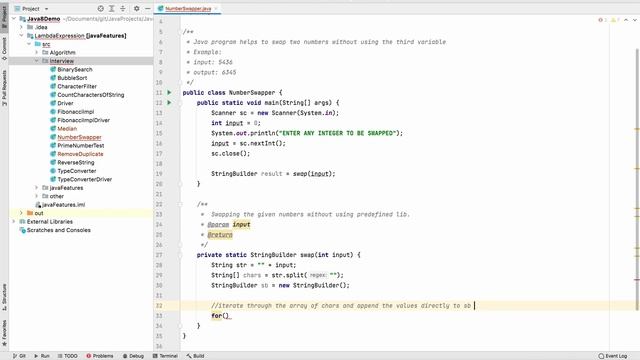
Task: Select Scratches and Consoles node
Action: [58, 230]
